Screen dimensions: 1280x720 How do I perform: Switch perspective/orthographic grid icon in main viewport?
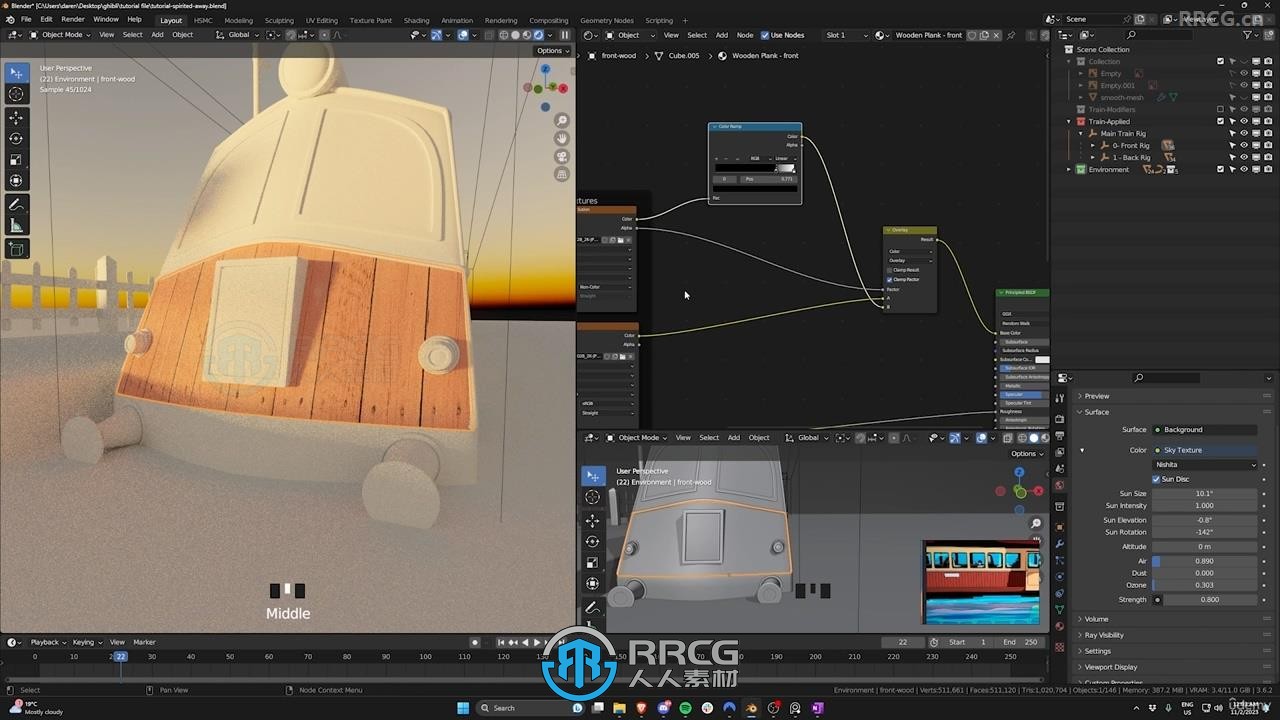point(562,174)
